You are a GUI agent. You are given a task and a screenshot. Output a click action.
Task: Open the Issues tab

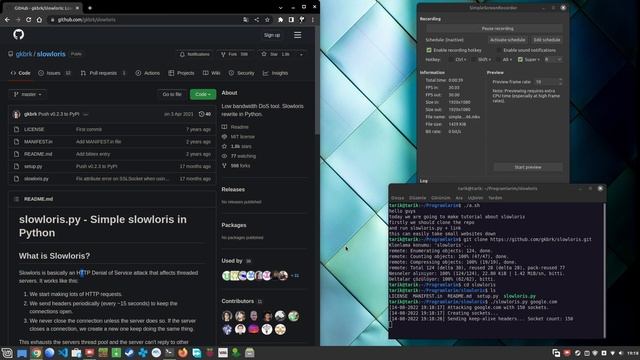pyautogui.click(x=54, y=73)
